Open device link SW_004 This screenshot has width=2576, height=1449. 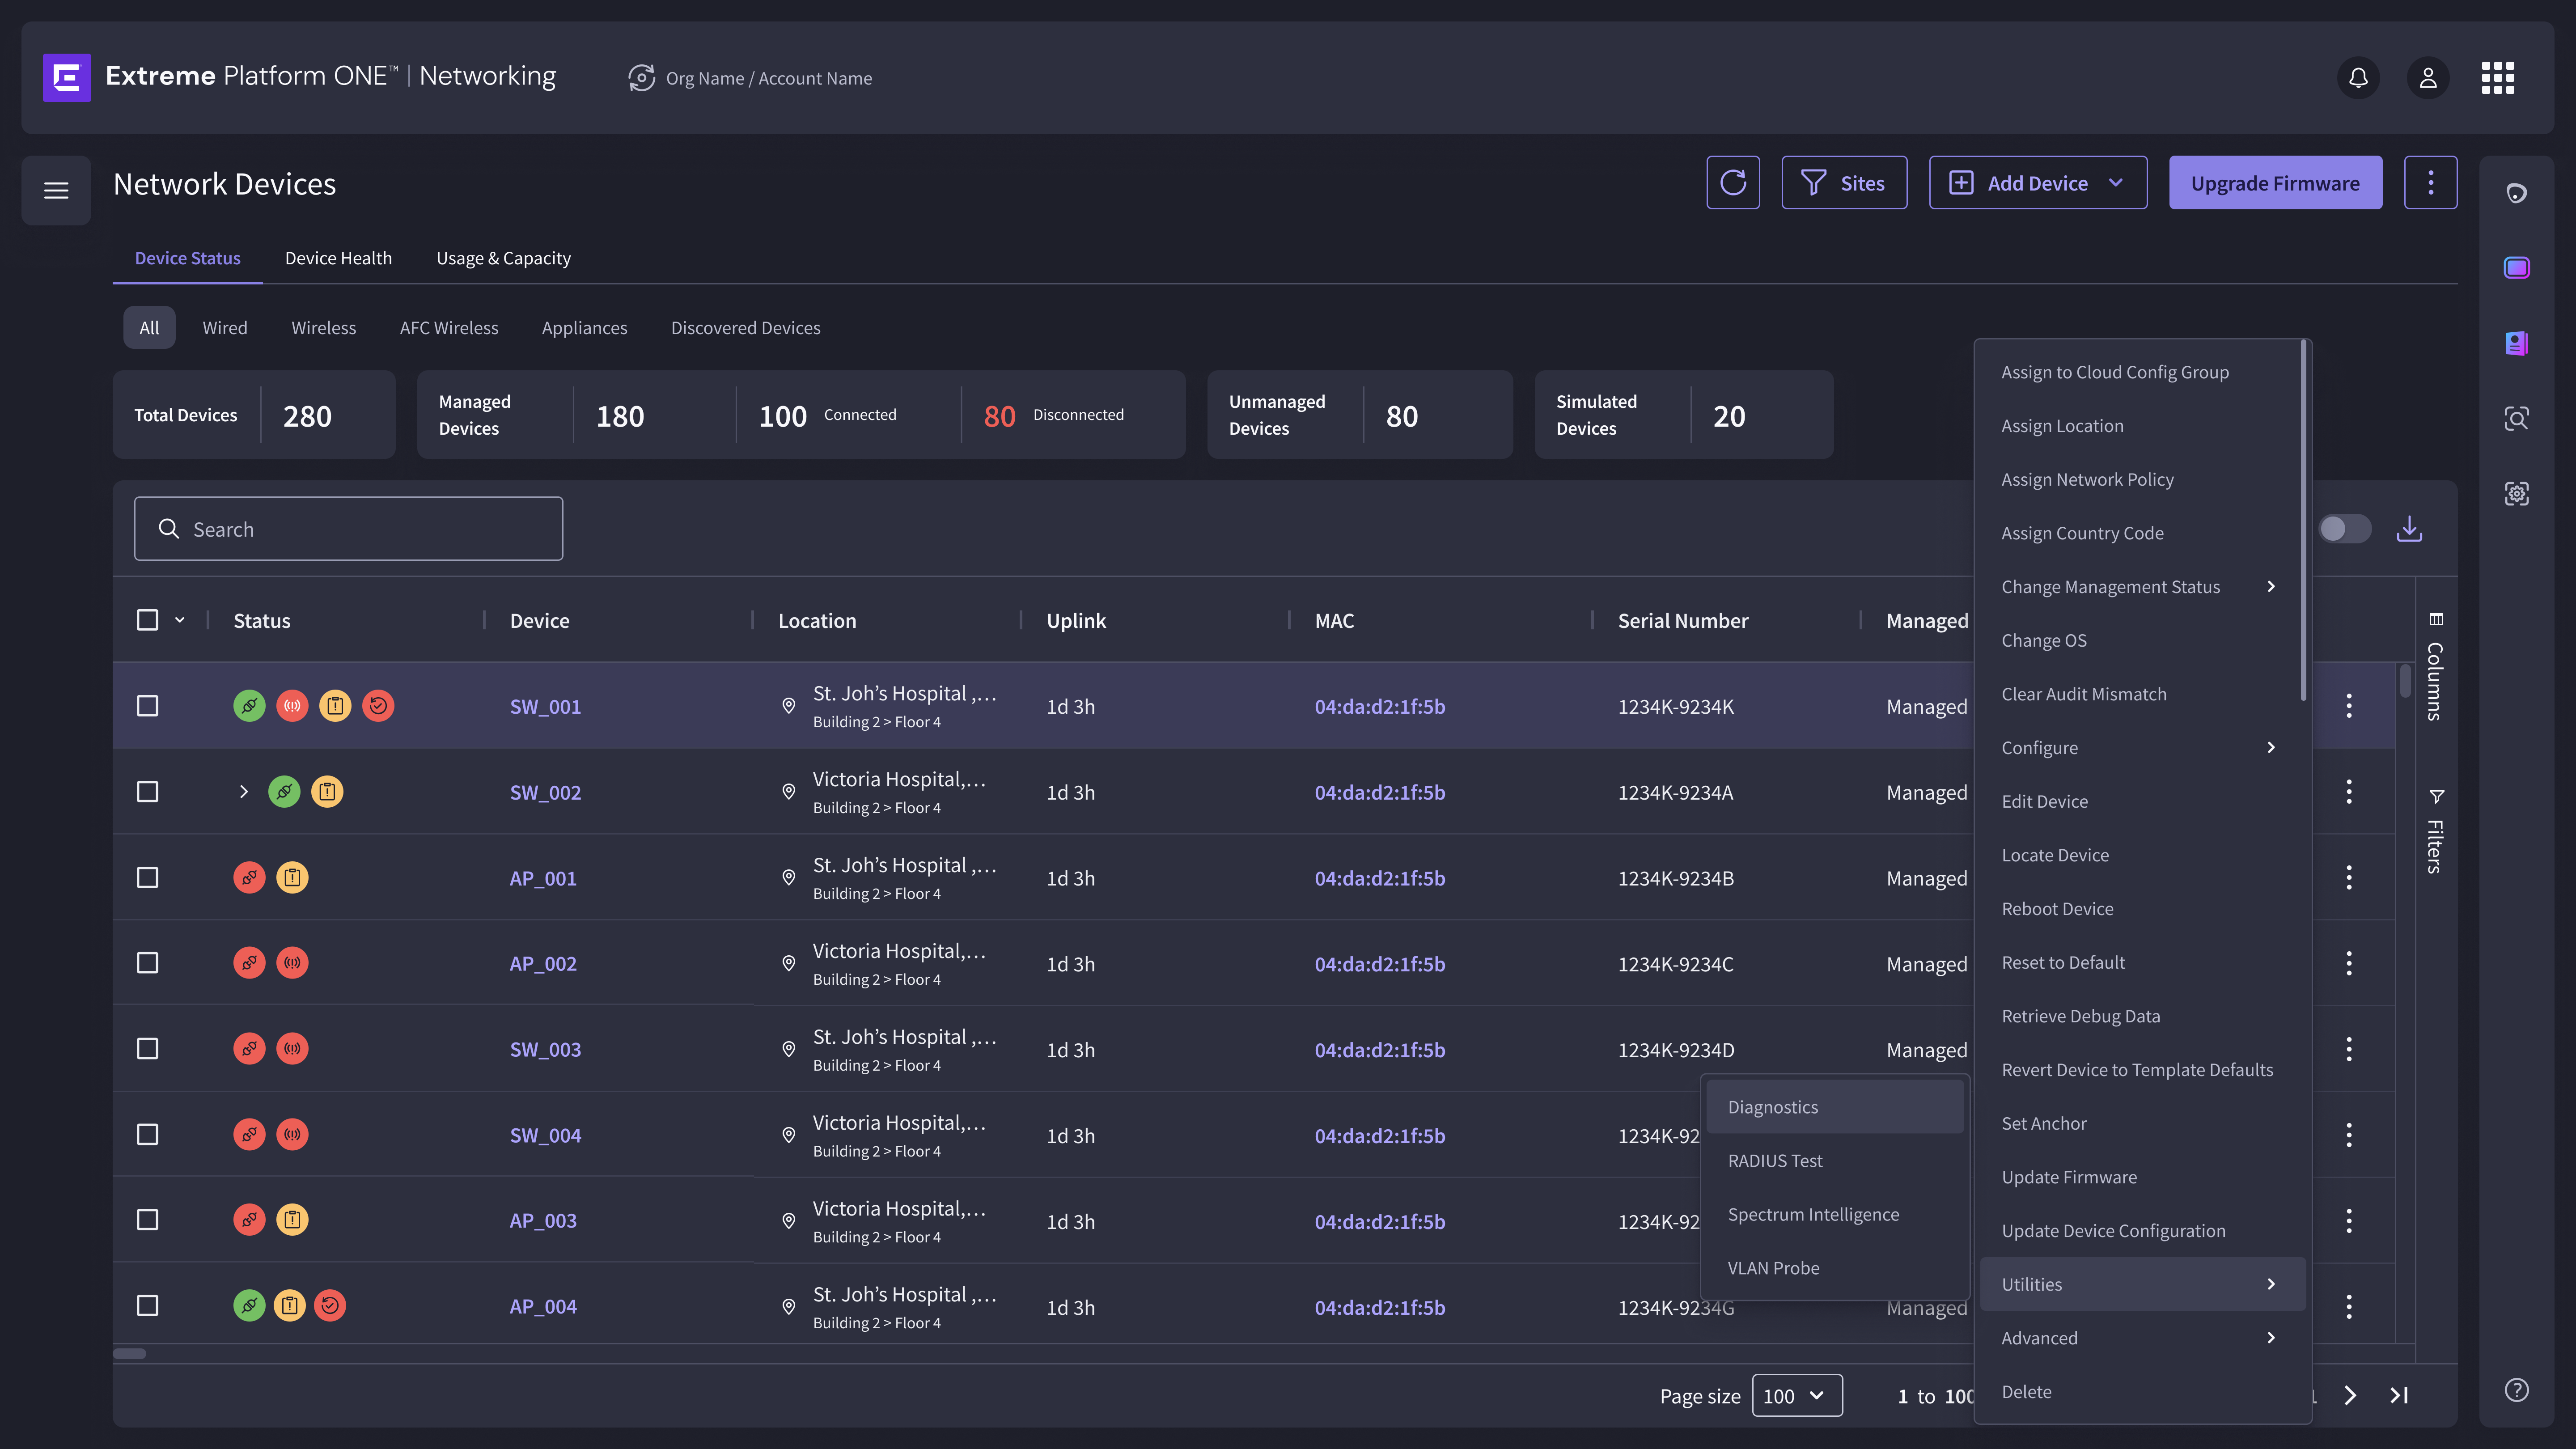click(x=545, y=1136)
